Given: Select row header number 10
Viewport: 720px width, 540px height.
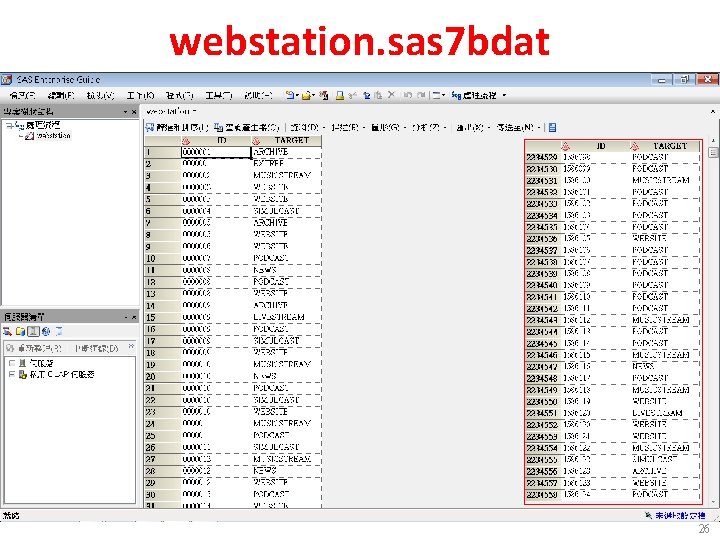Looking at the screenshot, I should click(163, 258).
